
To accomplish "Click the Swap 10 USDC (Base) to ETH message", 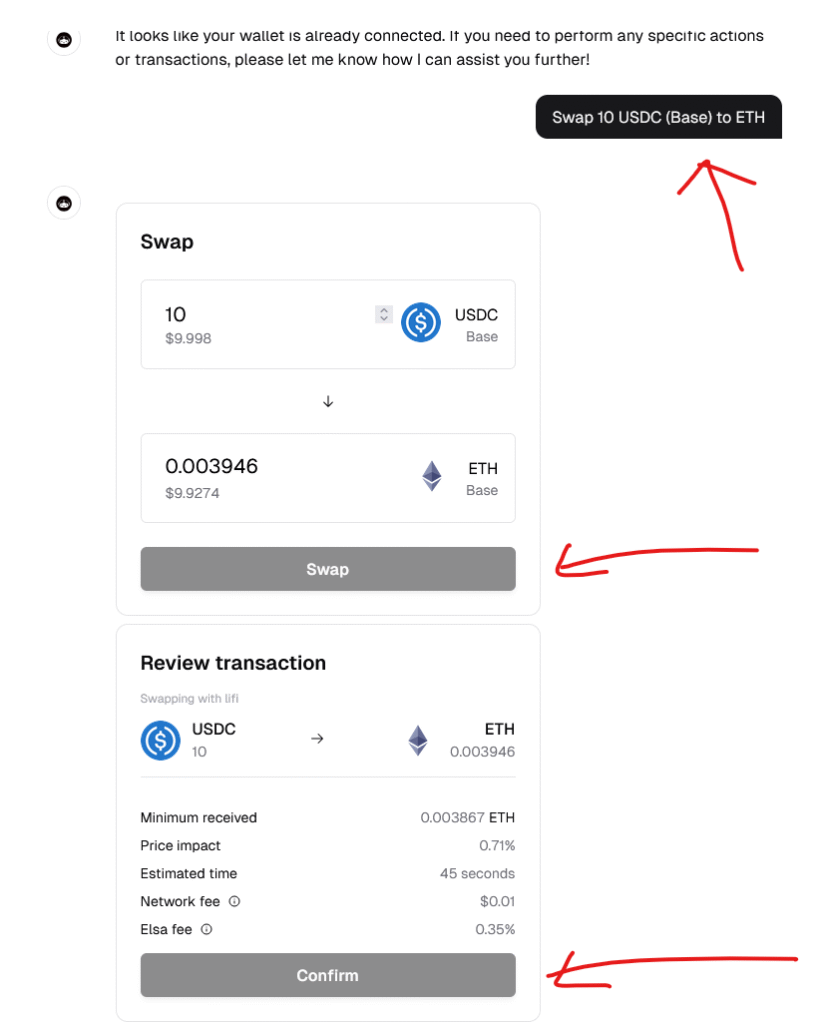I will (658, 117).
